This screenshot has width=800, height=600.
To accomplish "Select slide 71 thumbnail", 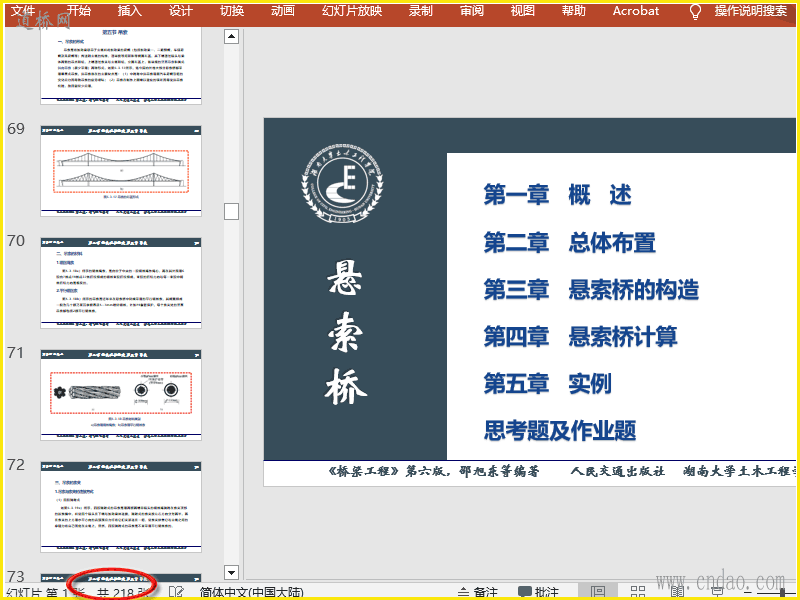I will [121, 395].
